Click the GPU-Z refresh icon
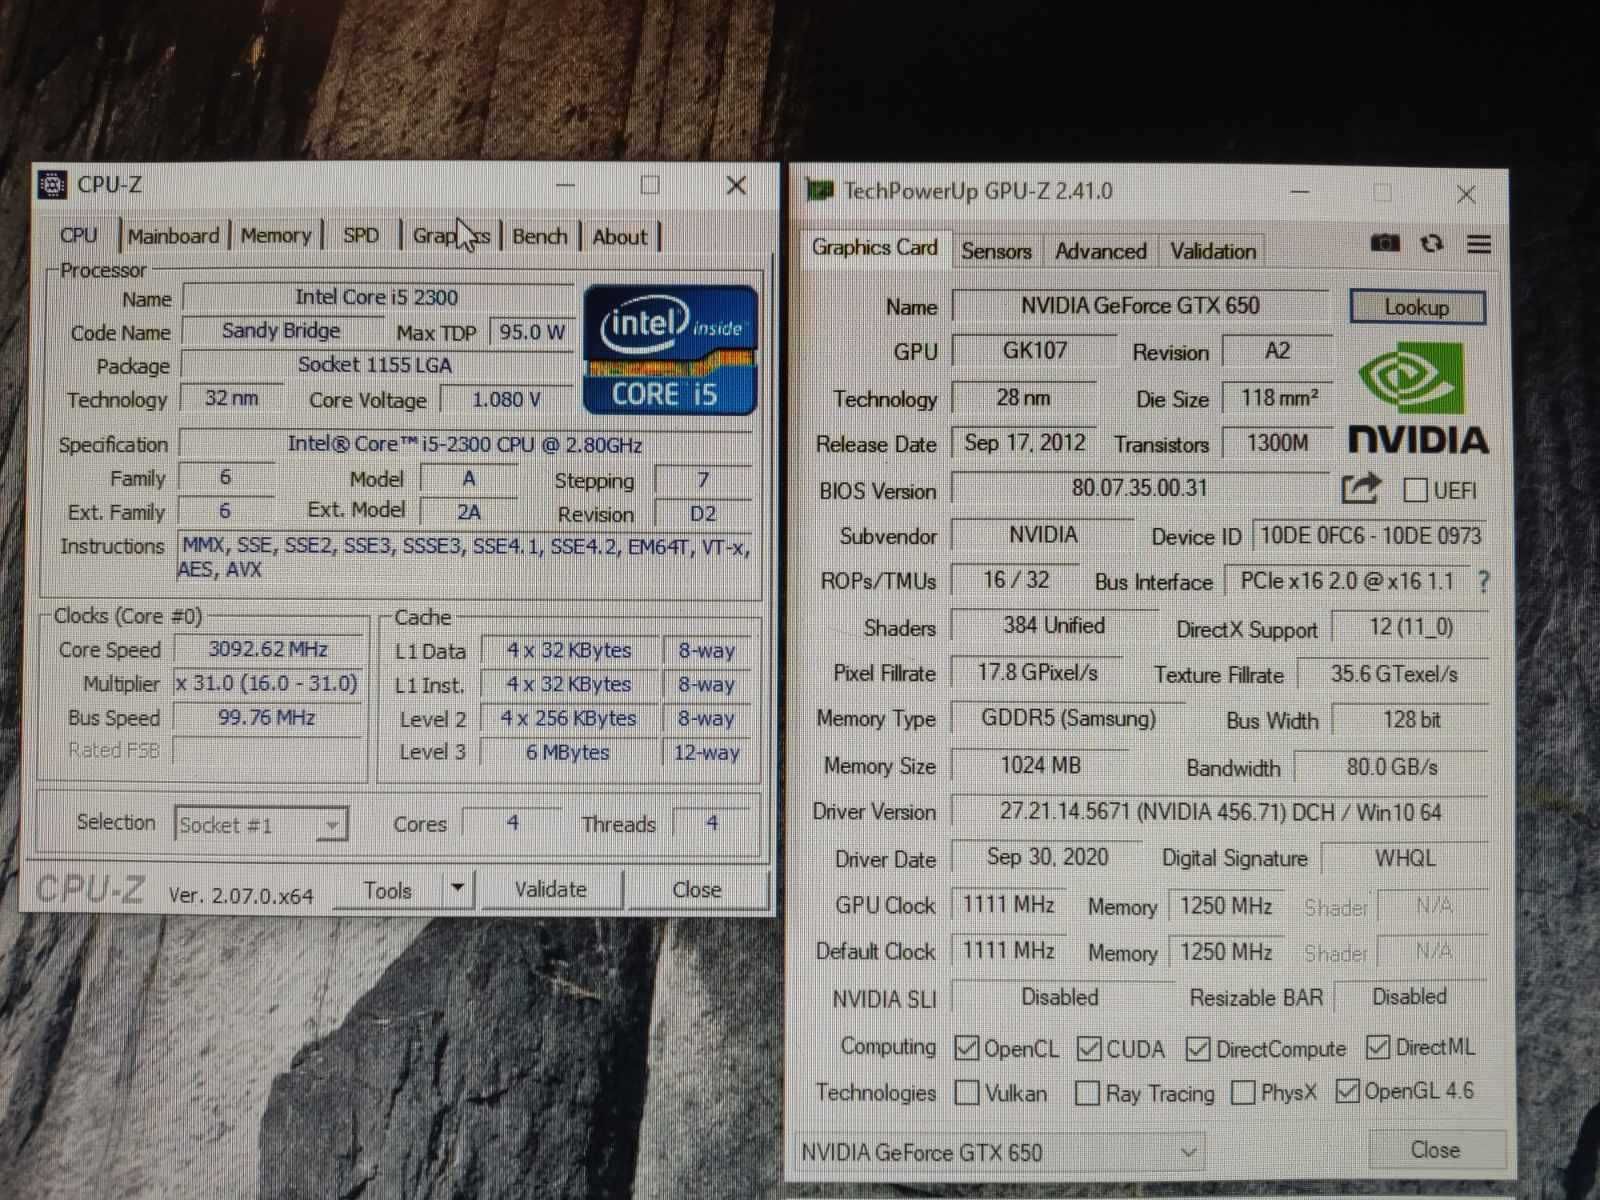The height and width of the screenshot is (1200, 1600). (1432, 243)
